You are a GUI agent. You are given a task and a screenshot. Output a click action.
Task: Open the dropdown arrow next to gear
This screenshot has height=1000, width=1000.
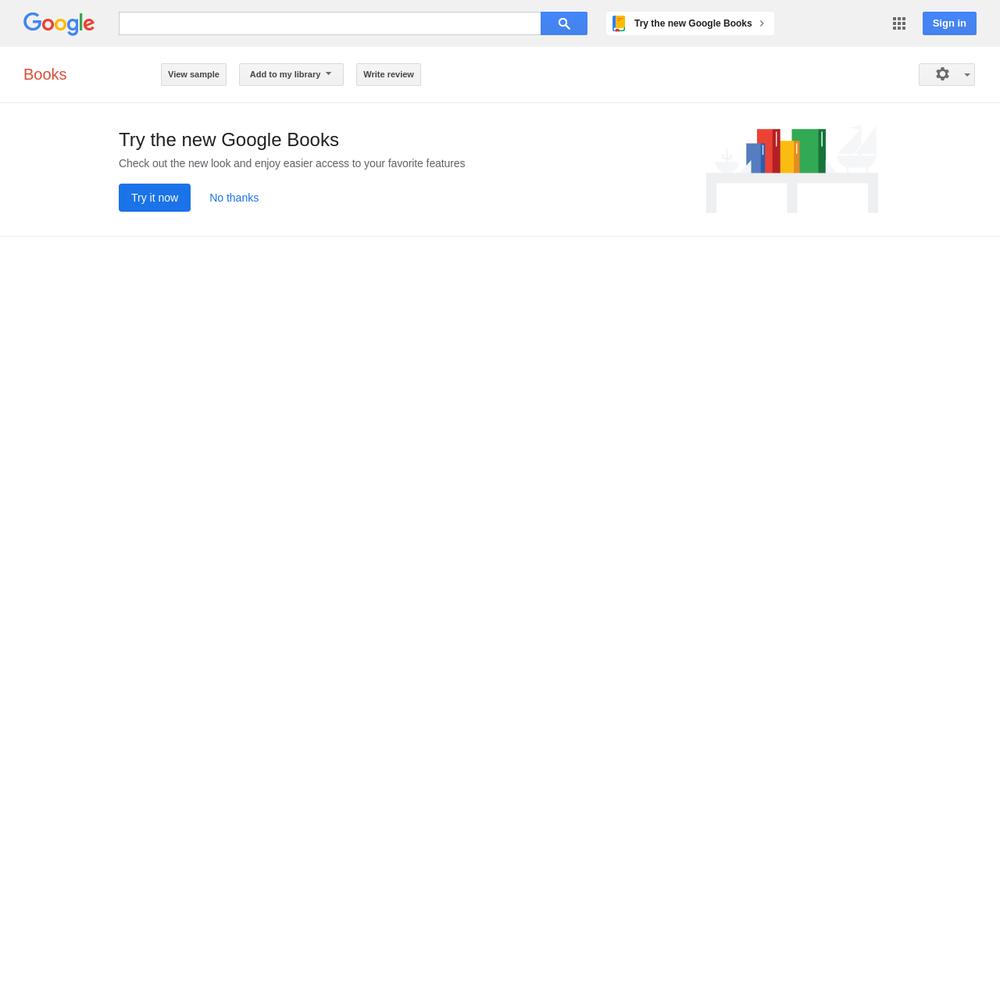tap(967, 75)
